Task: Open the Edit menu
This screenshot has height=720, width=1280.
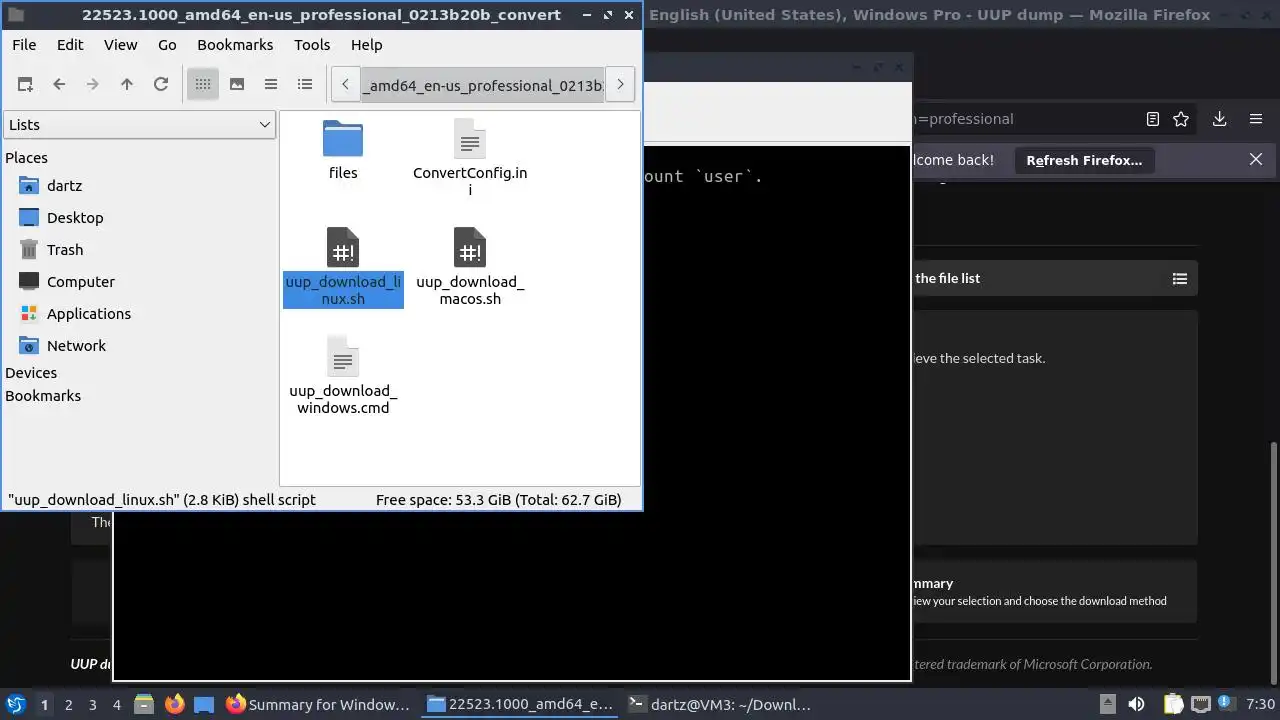Action: pos(70,45)
